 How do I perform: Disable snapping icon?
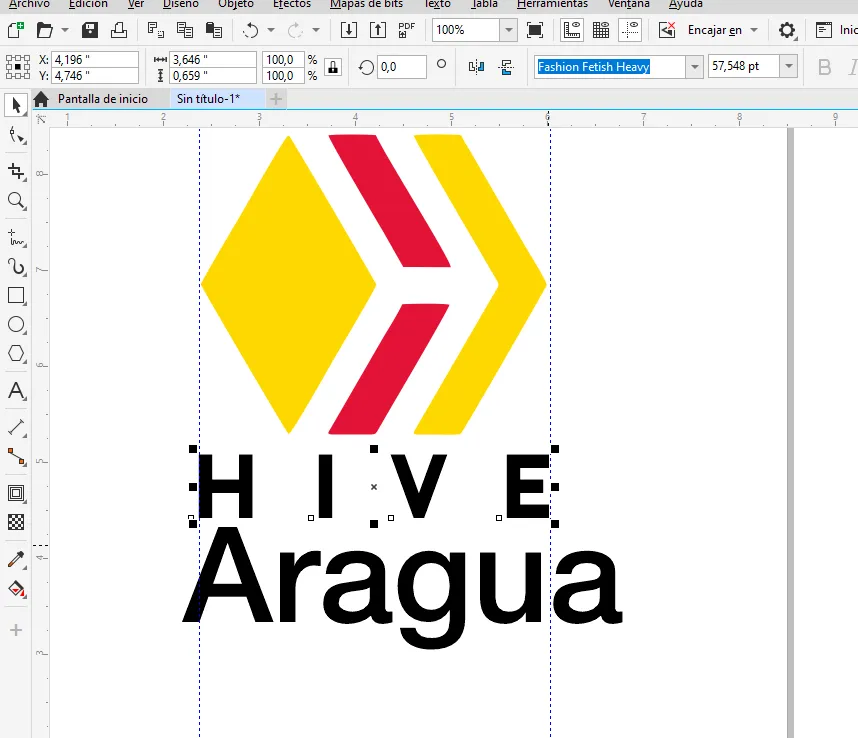pyautogui.click(x=666, y=30)
